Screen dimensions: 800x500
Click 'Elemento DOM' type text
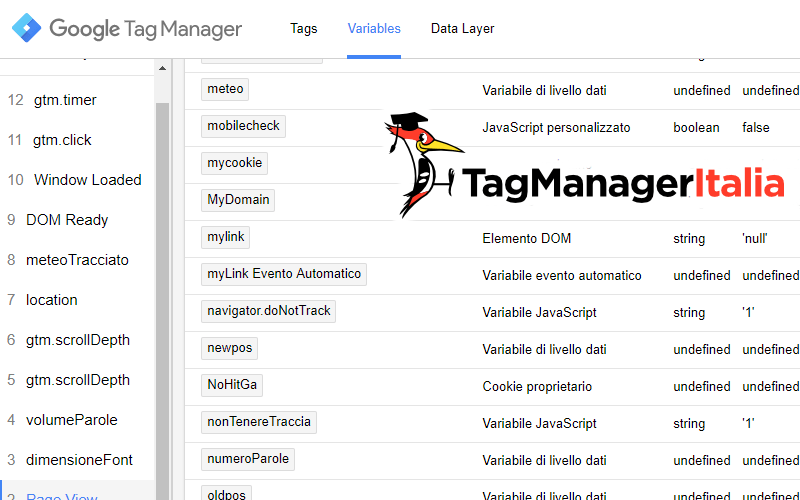527,238
